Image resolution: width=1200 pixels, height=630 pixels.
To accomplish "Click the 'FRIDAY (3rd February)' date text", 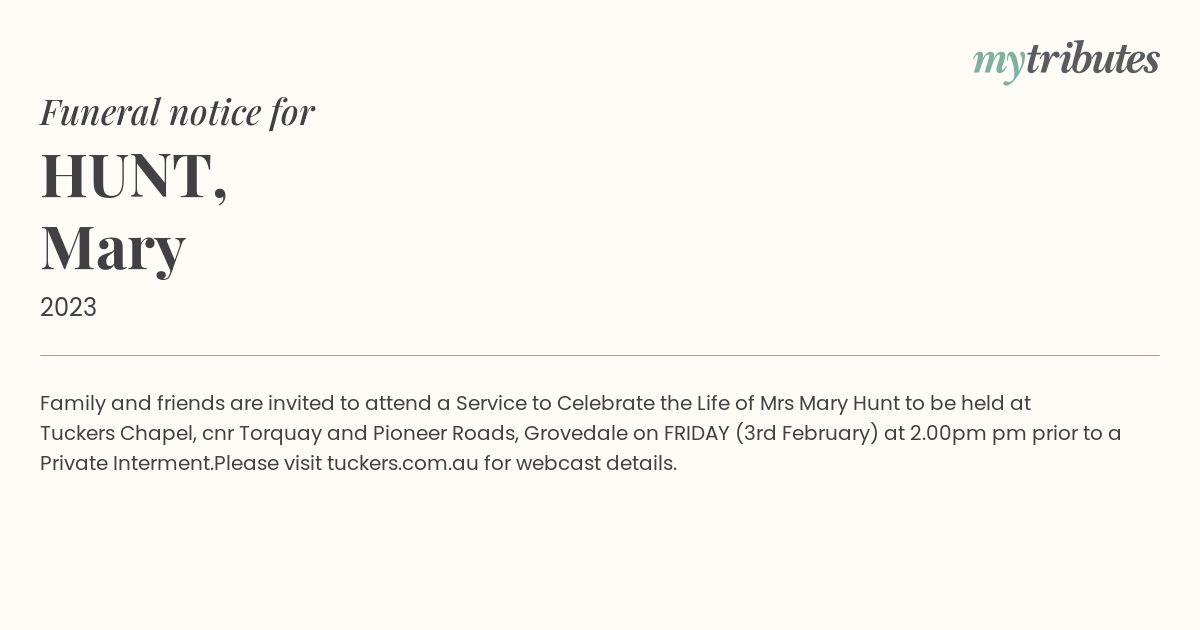I will coord(771,433).
